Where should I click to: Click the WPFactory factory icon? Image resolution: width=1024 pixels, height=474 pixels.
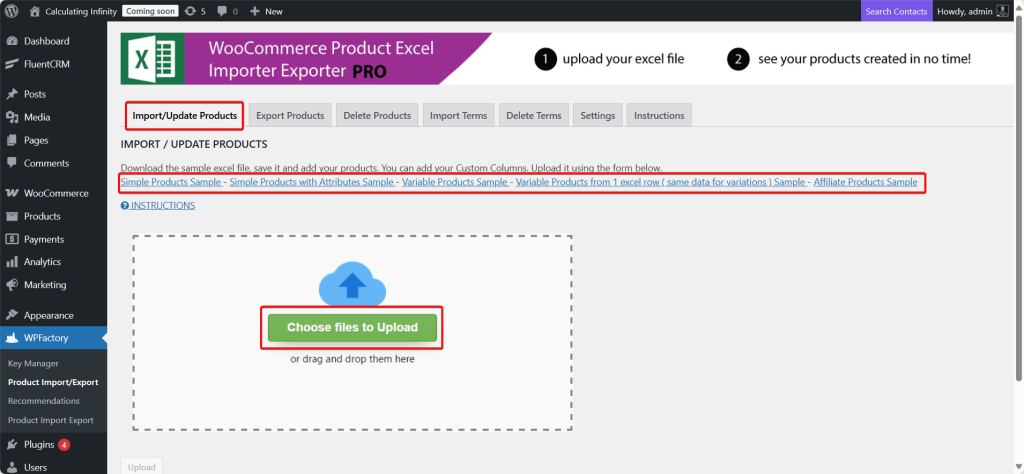12,338
